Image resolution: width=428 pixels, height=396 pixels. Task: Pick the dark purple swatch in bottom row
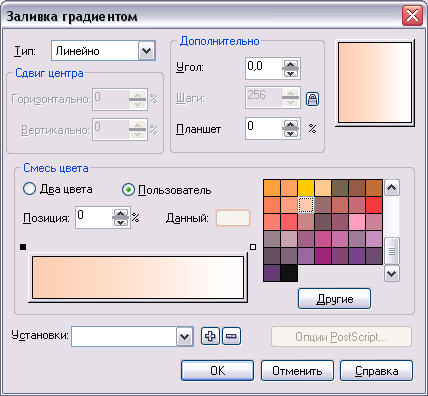pyautogui.click(x=272, y=273)
